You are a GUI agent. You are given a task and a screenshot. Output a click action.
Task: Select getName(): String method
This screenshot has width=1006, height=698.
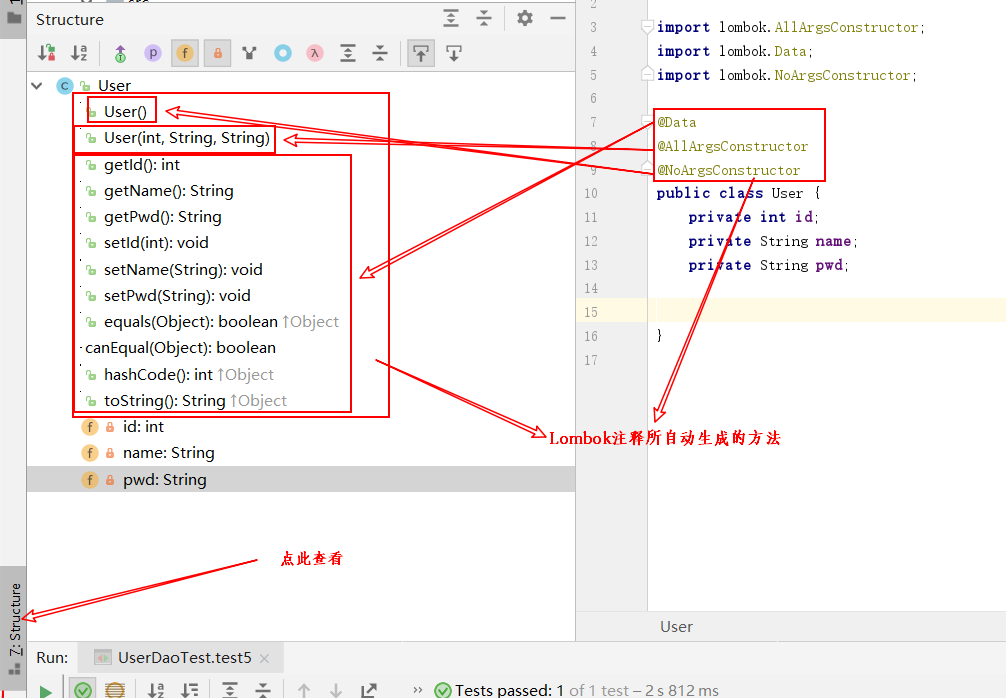169,191
